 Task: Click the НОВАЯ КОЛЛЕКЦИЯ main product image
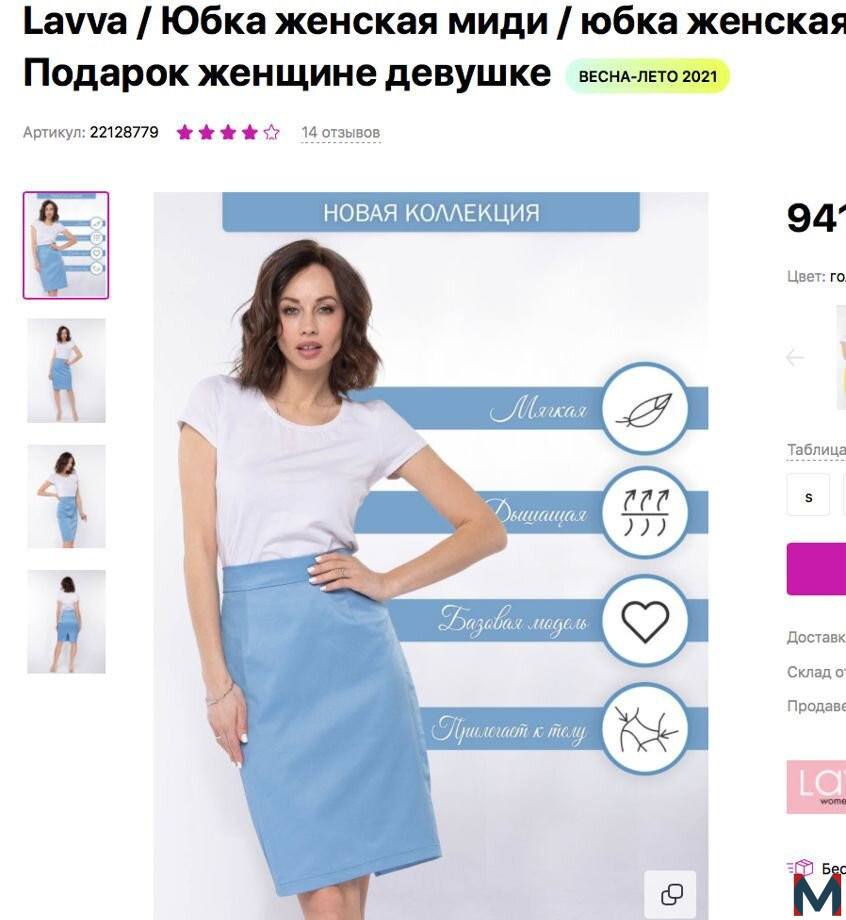click(x=431, y=555)
